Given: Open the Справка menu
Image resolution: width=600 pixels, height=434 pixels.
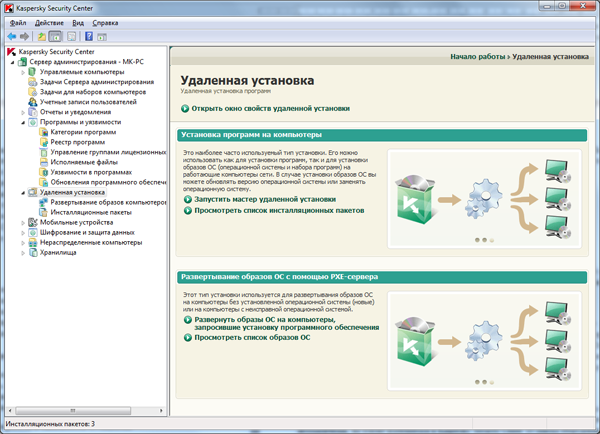Looking at the screenshot, I should click(105, 23).
